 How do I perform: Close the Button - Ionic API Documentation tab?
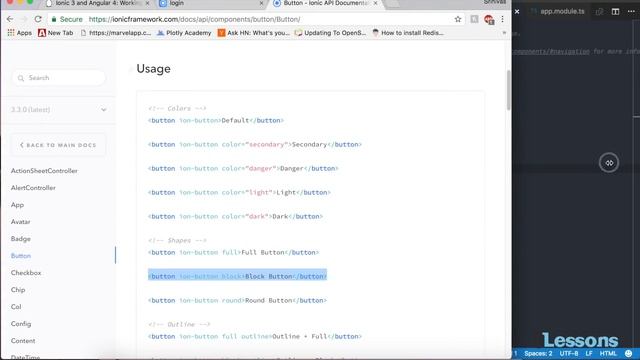[x=375, y=3]
